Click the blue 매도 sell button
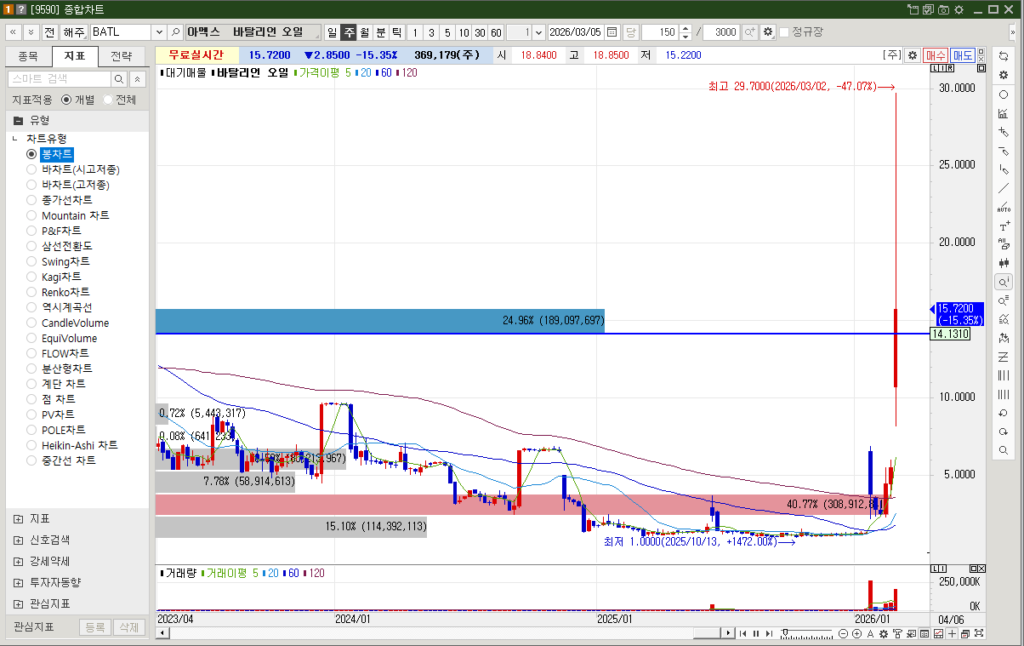The width and height of the screenshot is (1024, 646). tap(963, 56)
